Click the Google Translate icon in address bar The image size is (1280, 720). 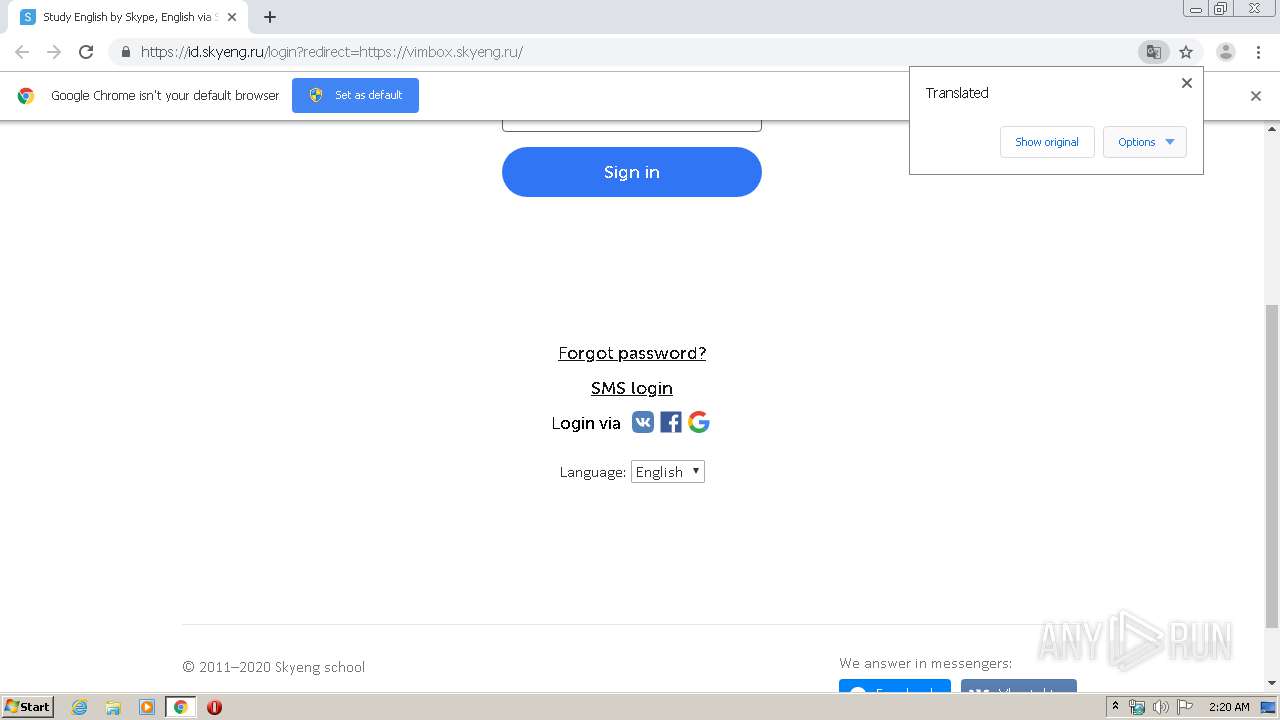point(1153,52)
